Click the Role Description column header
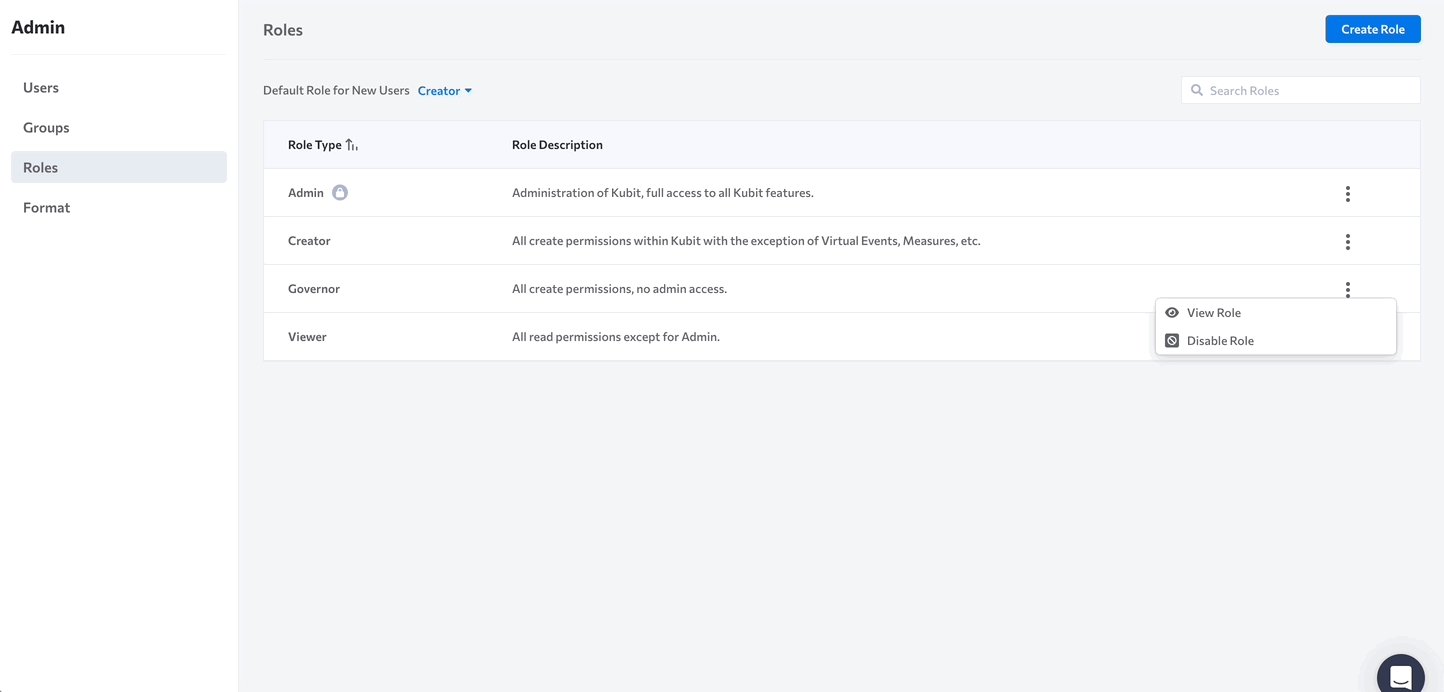 point(557,145)
